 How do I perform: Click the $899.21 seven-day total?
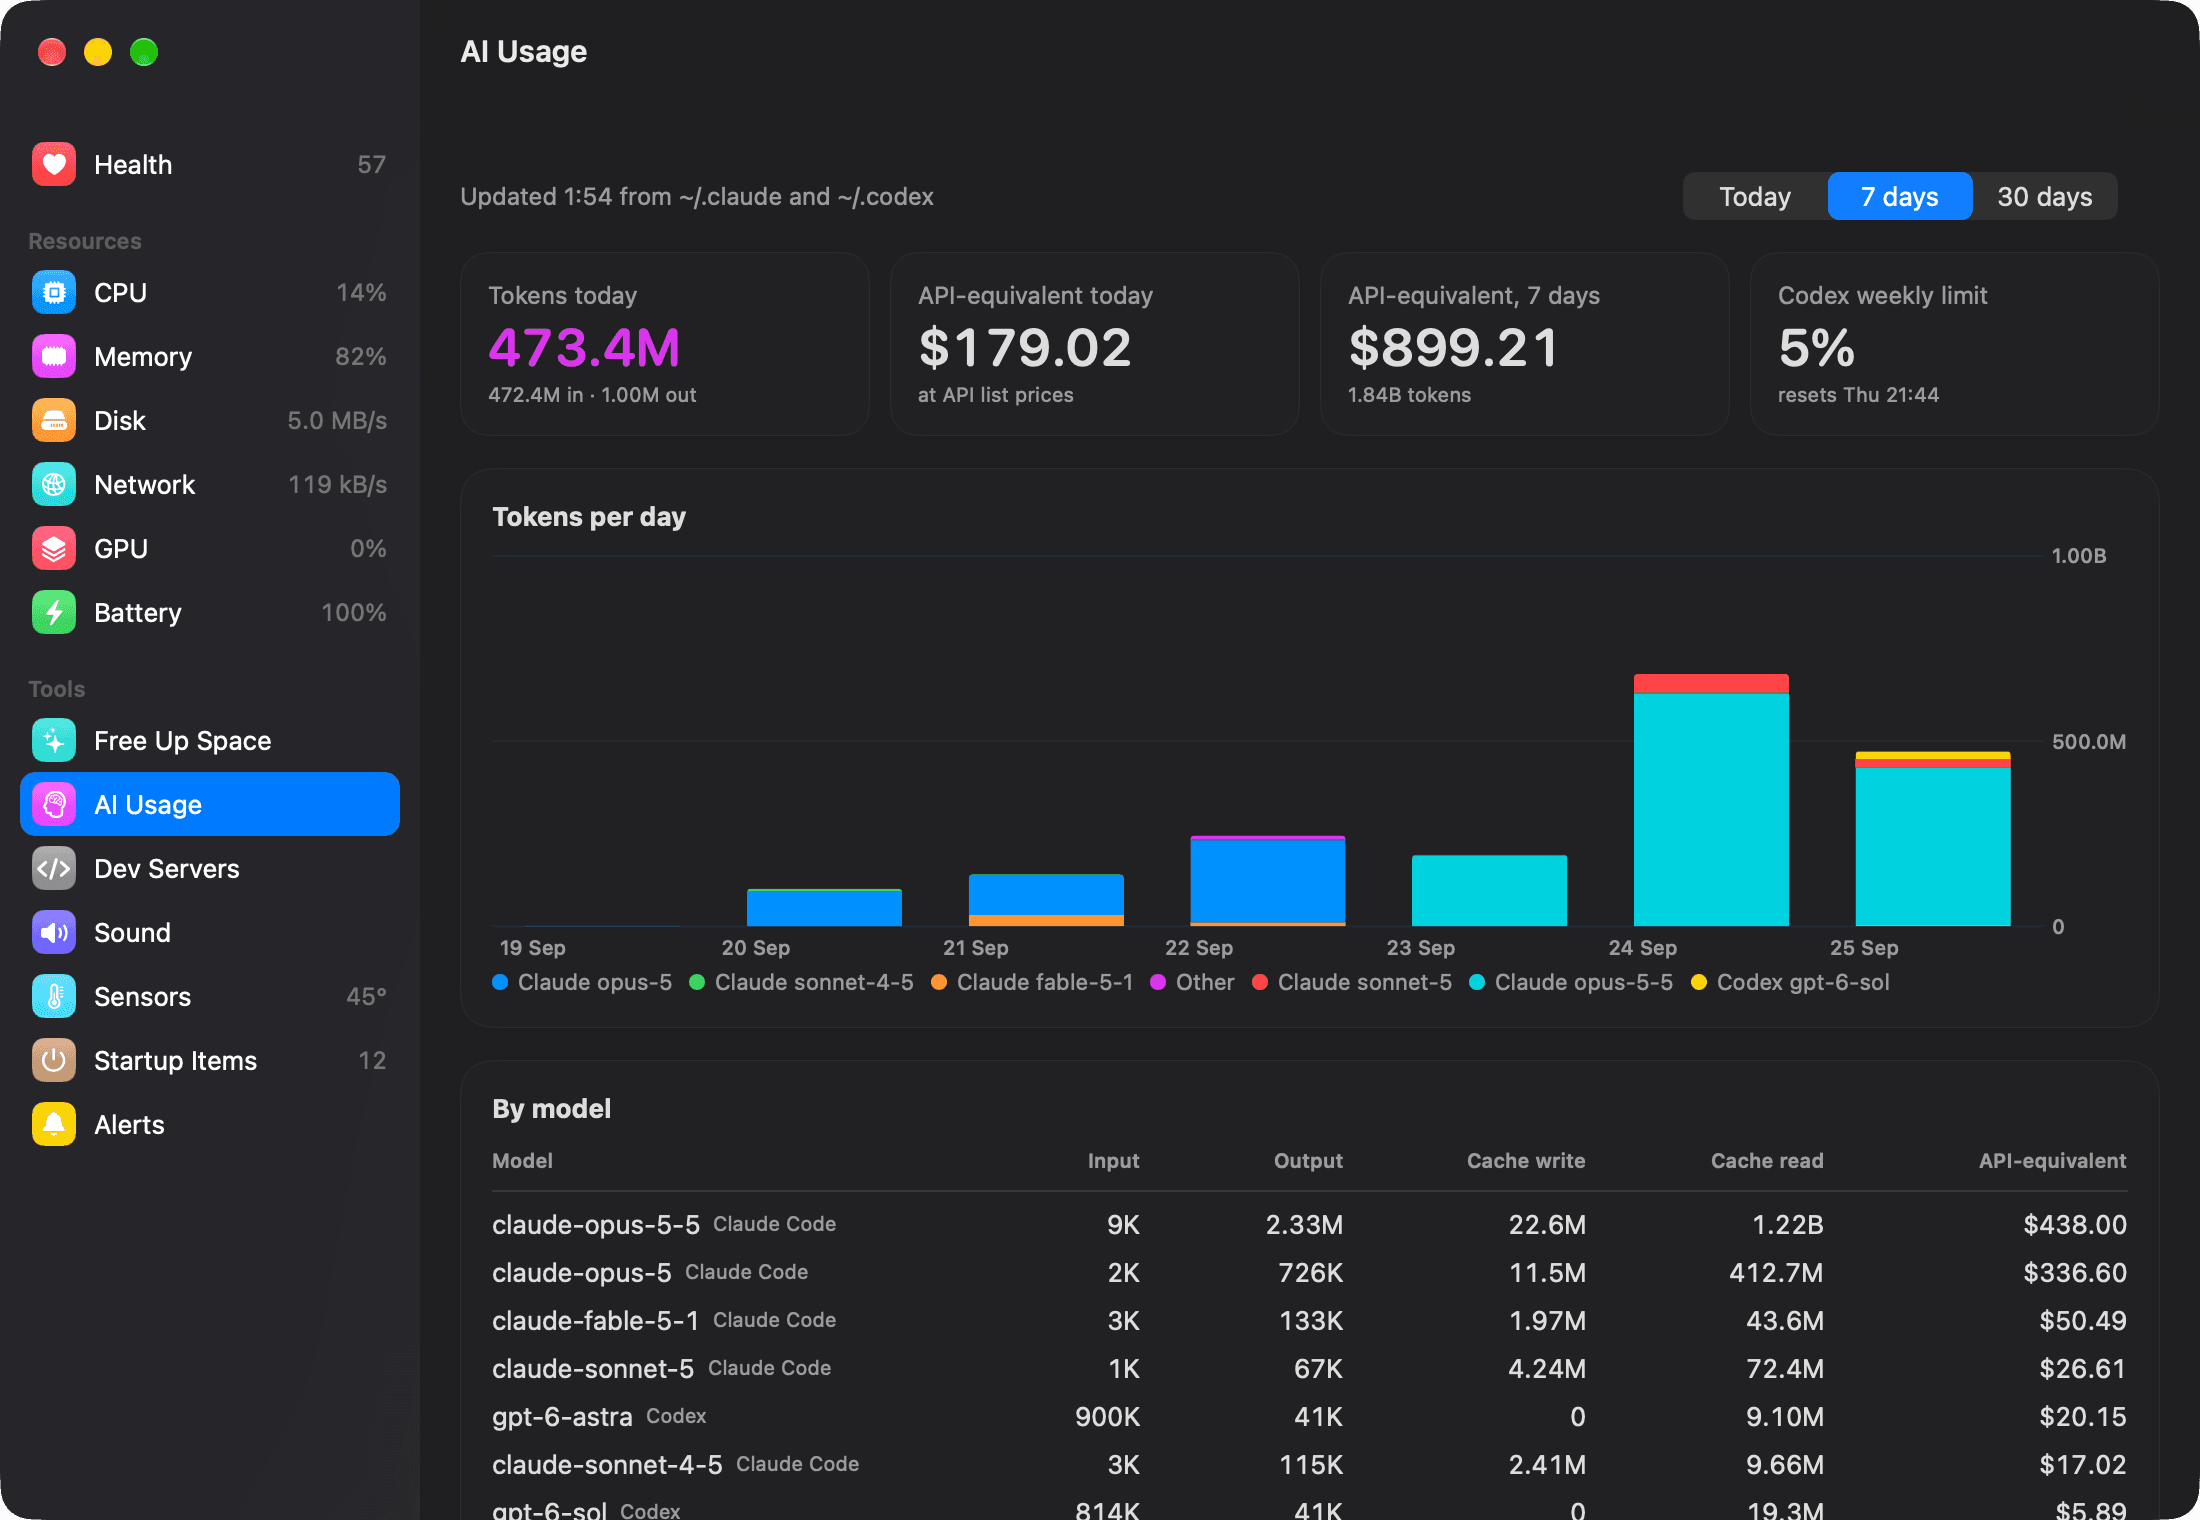[1453, 347]
